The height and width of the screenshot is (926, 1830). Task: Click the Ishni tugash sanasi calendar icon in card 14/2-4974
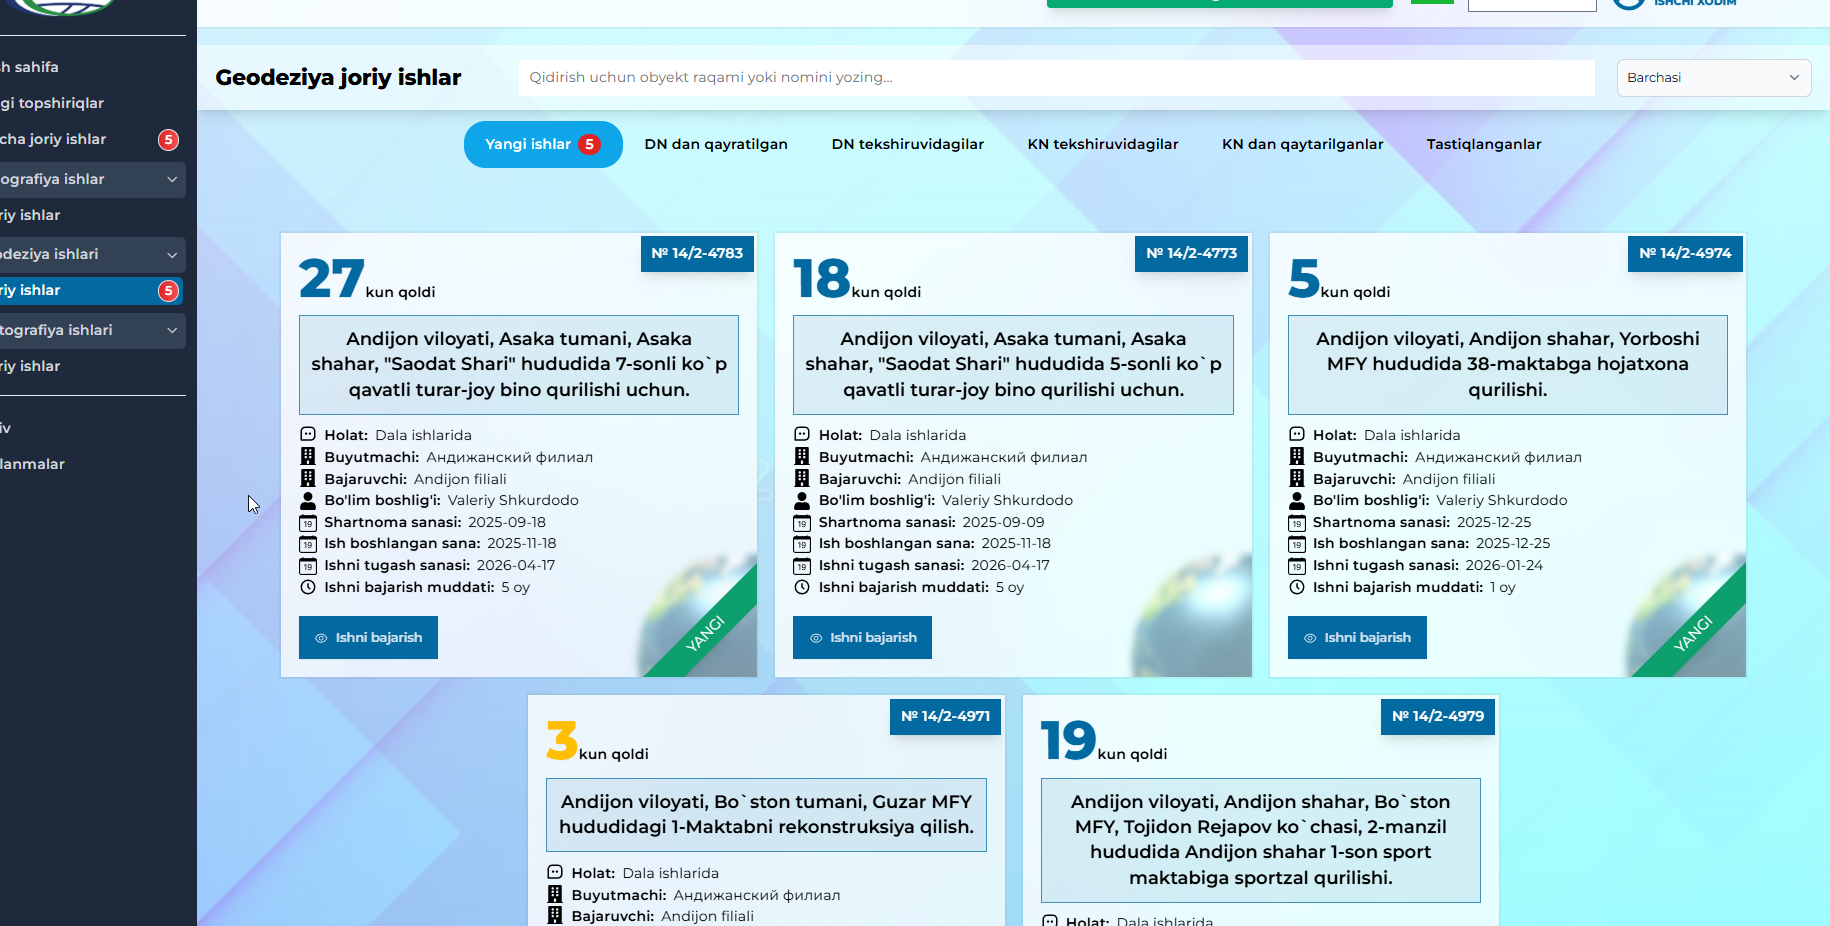(x=1297, y=565)
